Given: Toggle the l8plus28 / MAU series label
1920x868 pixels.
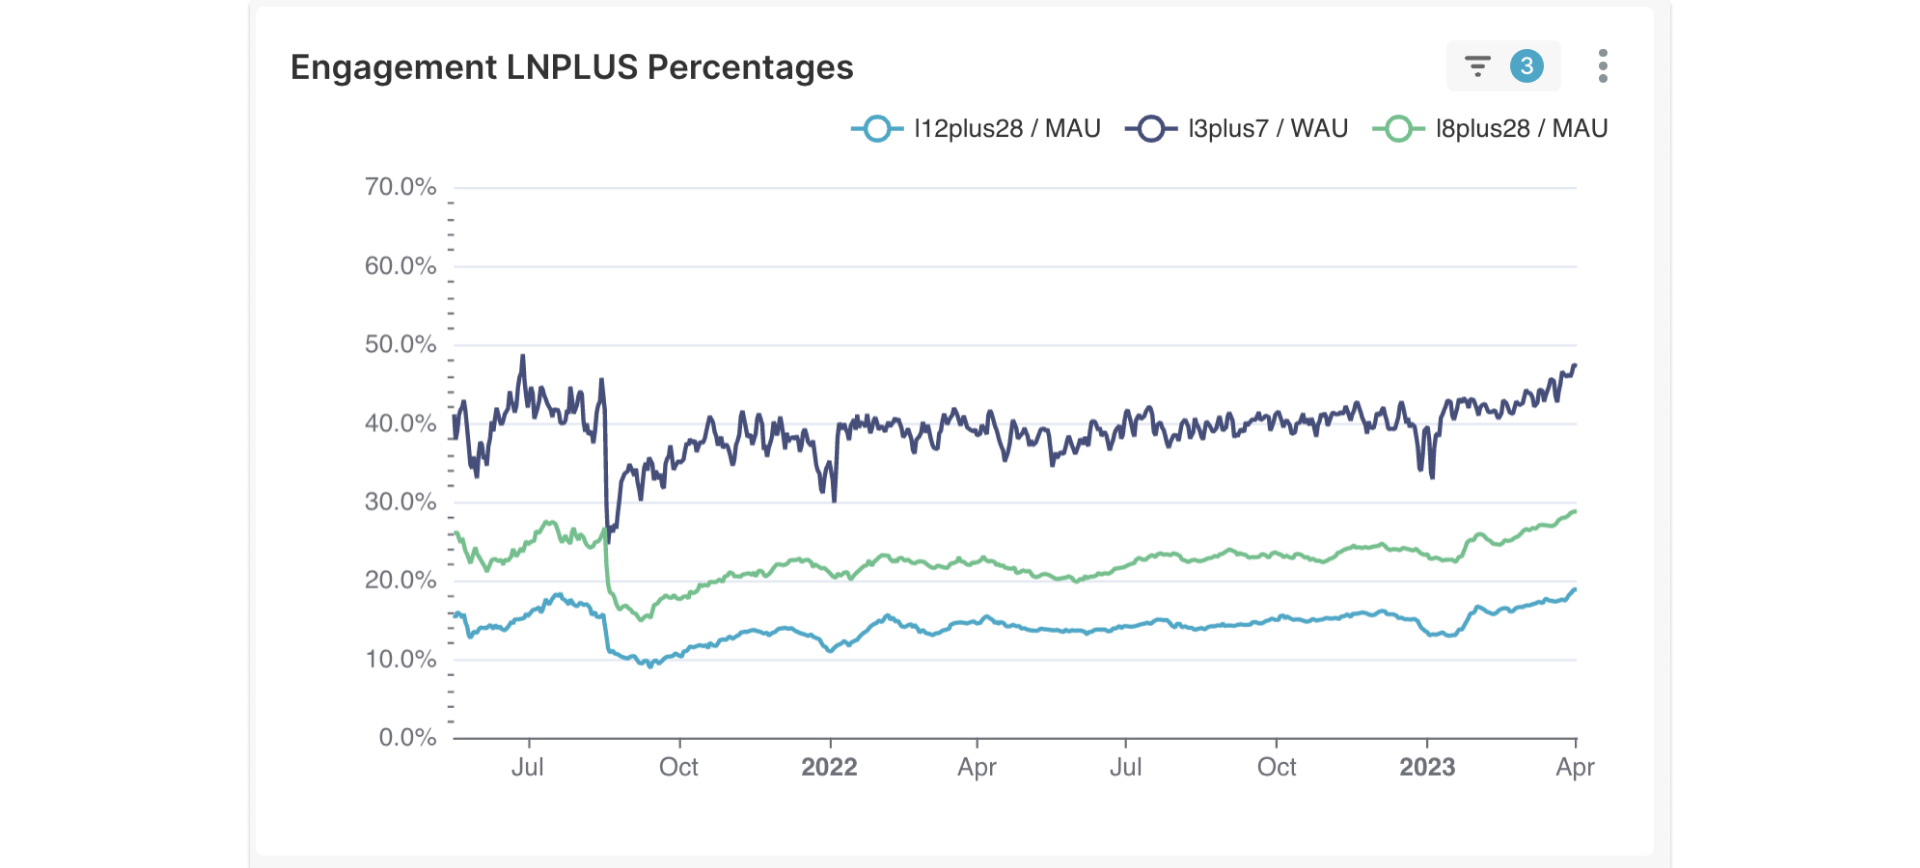Looking at the screenshot, I should tap(1521, 129).
